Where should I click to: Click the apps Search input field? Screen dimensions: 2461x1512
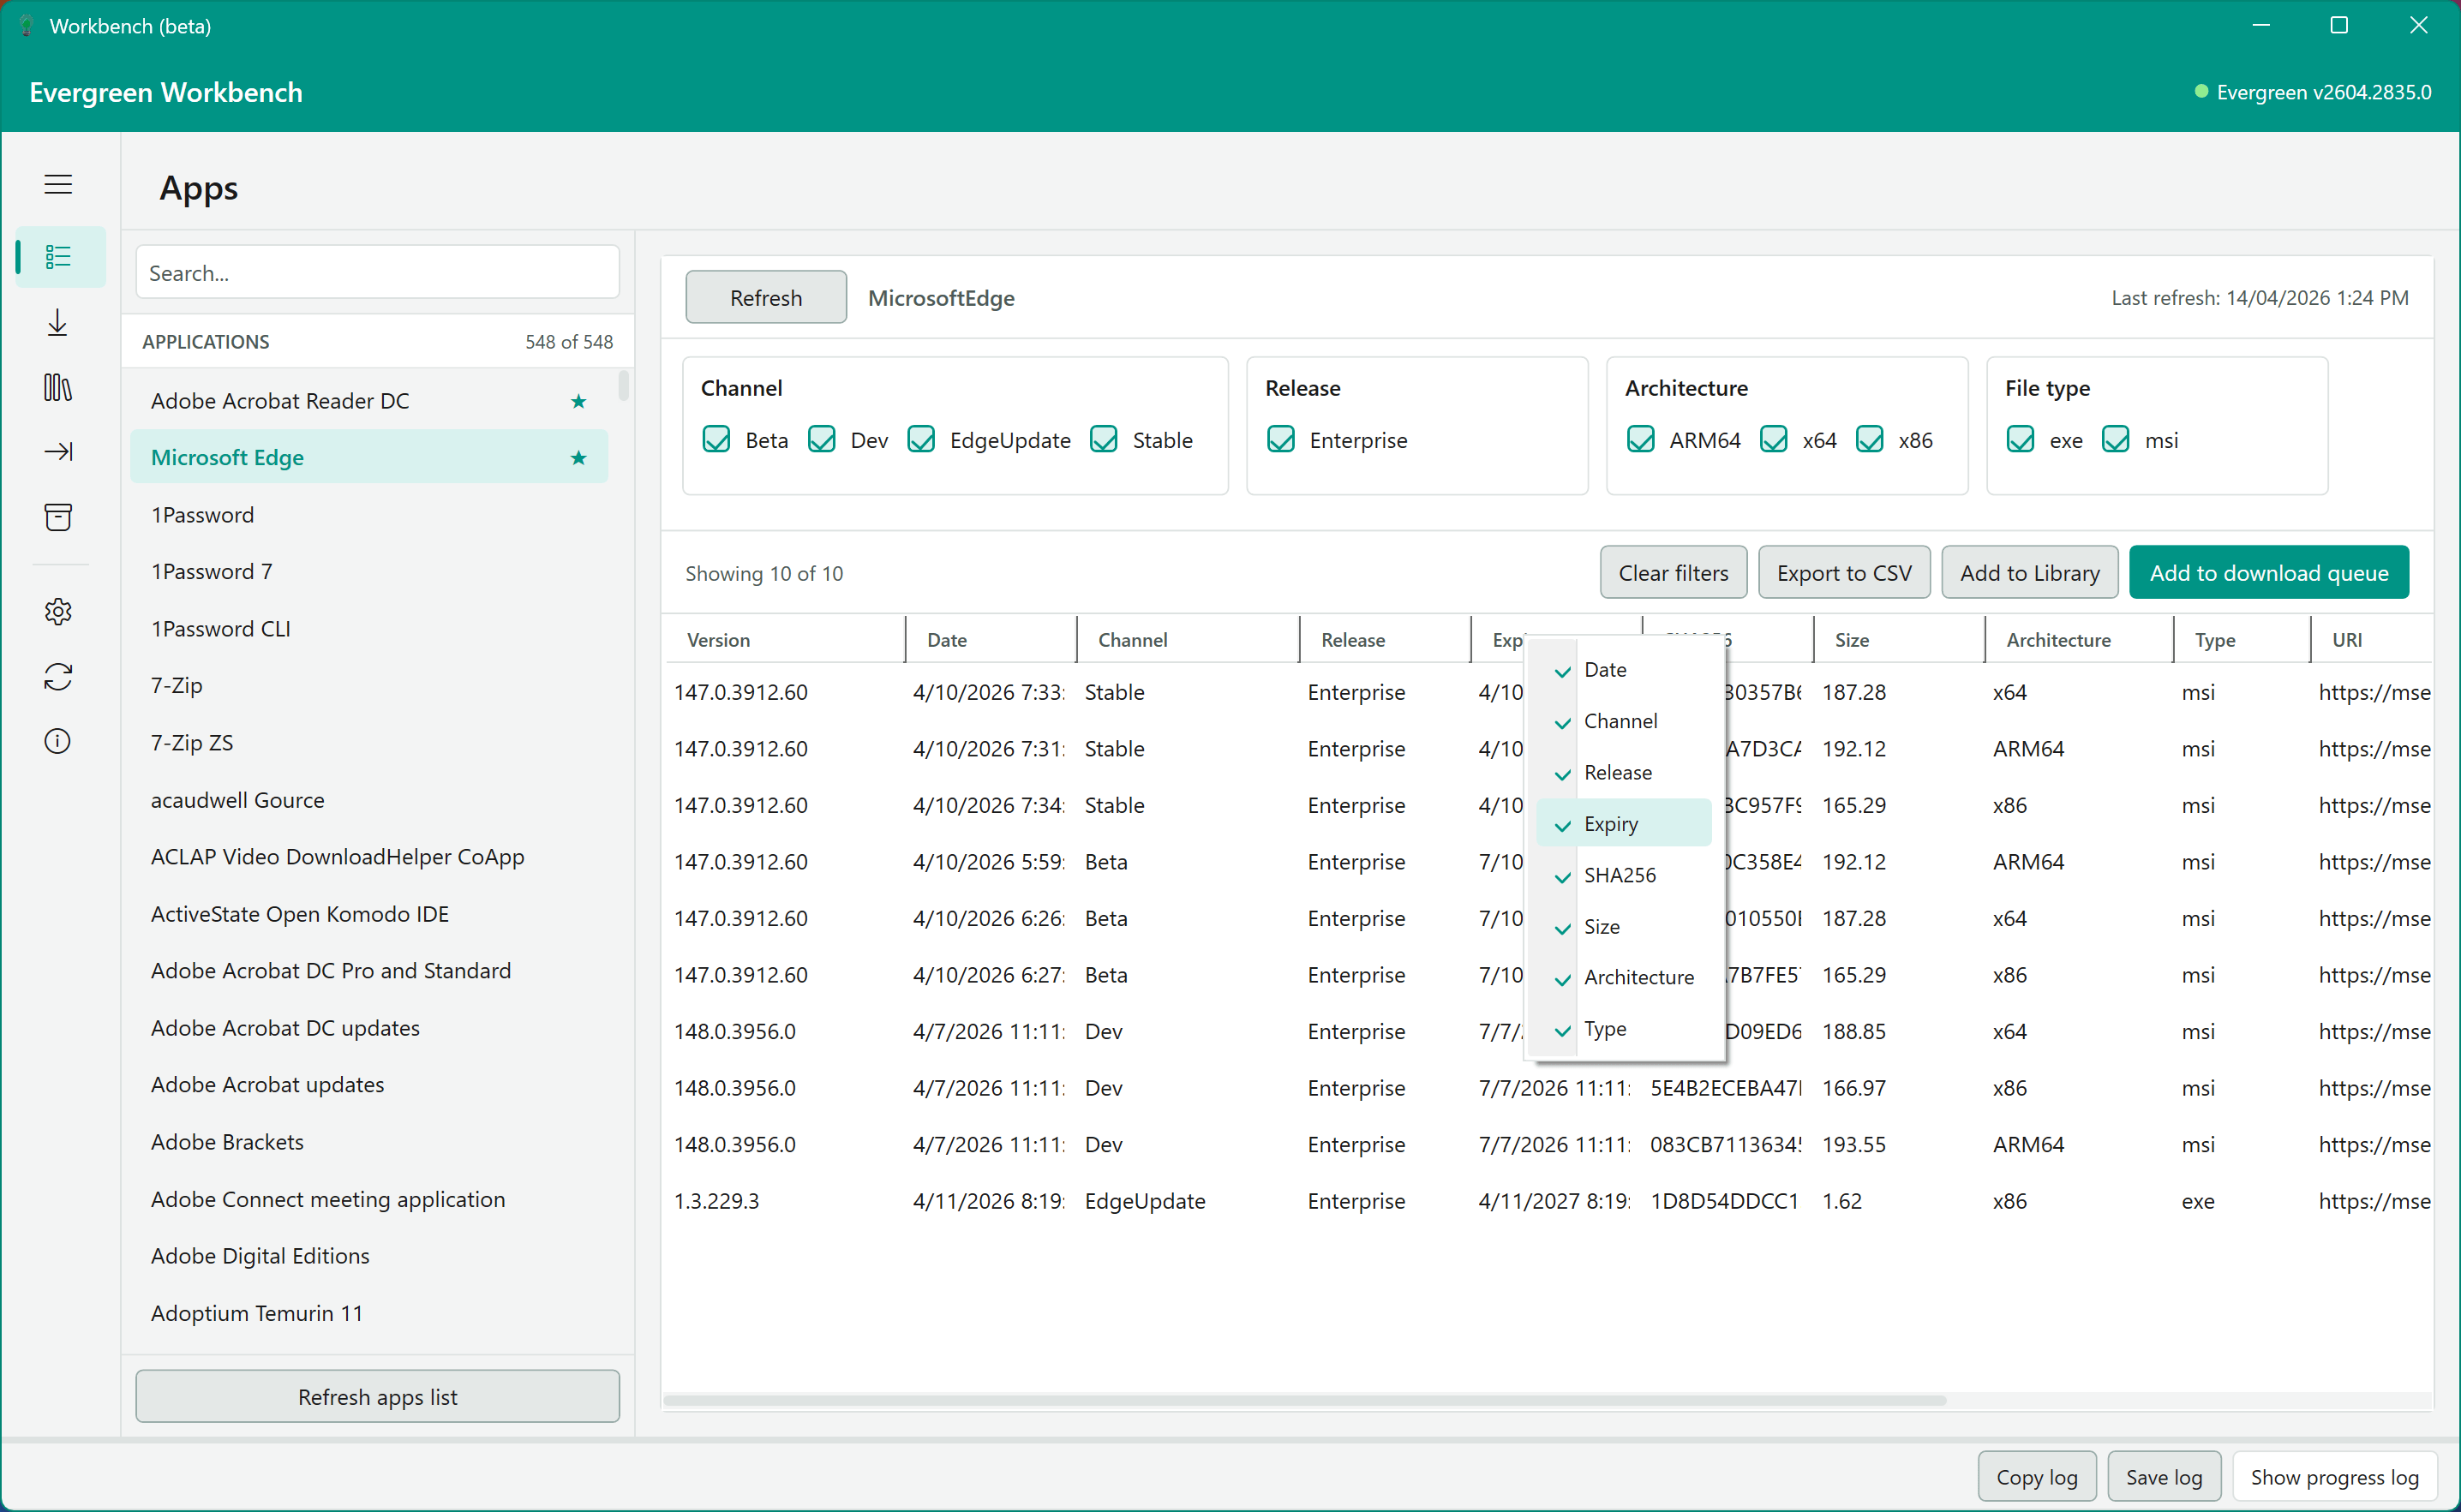click(377, 272)
